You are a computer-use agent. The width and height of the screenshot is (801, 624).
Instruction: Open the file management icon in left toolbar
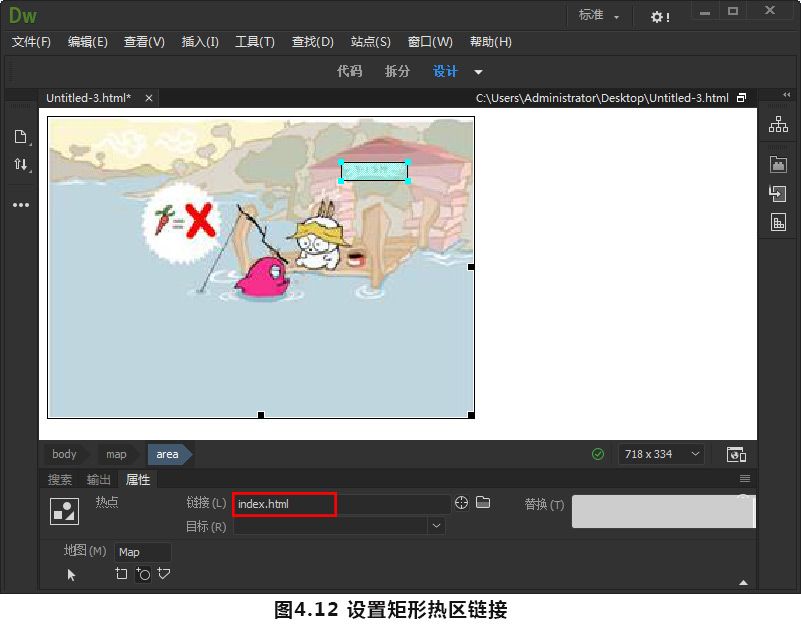(x=20, y=164)
